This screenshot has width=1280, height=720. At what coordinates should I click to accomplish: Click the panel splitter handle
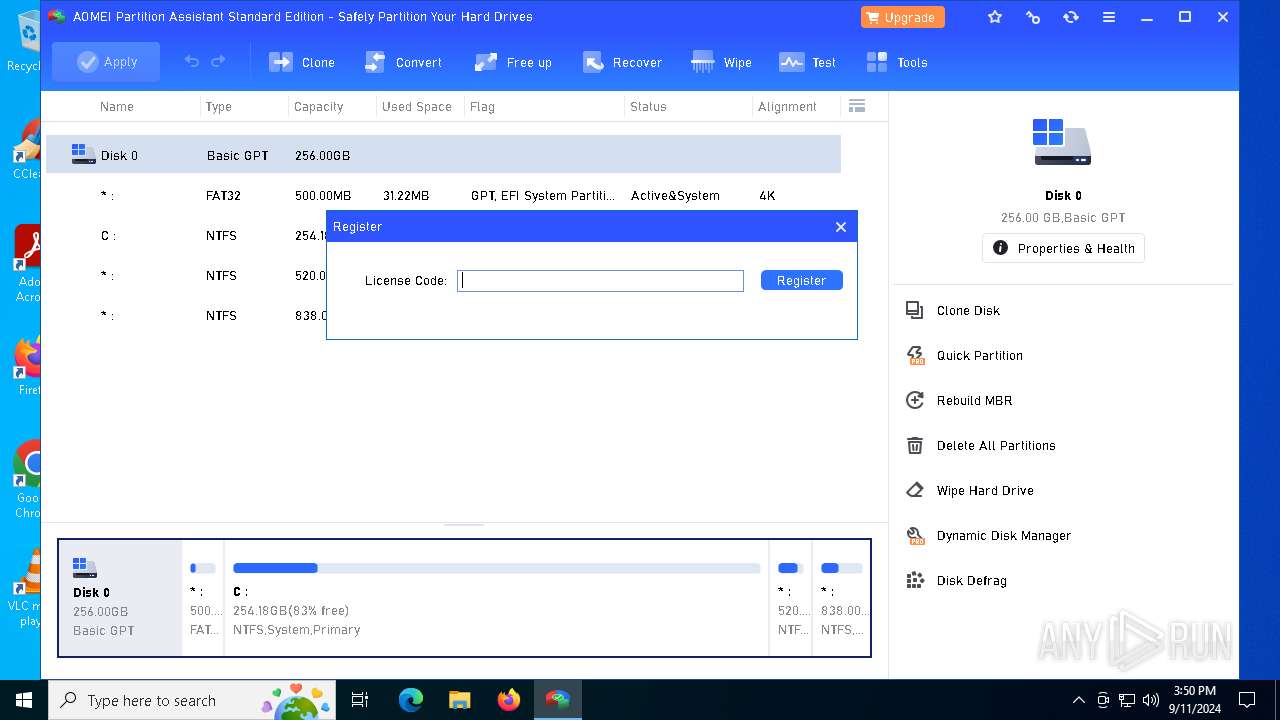464,523
